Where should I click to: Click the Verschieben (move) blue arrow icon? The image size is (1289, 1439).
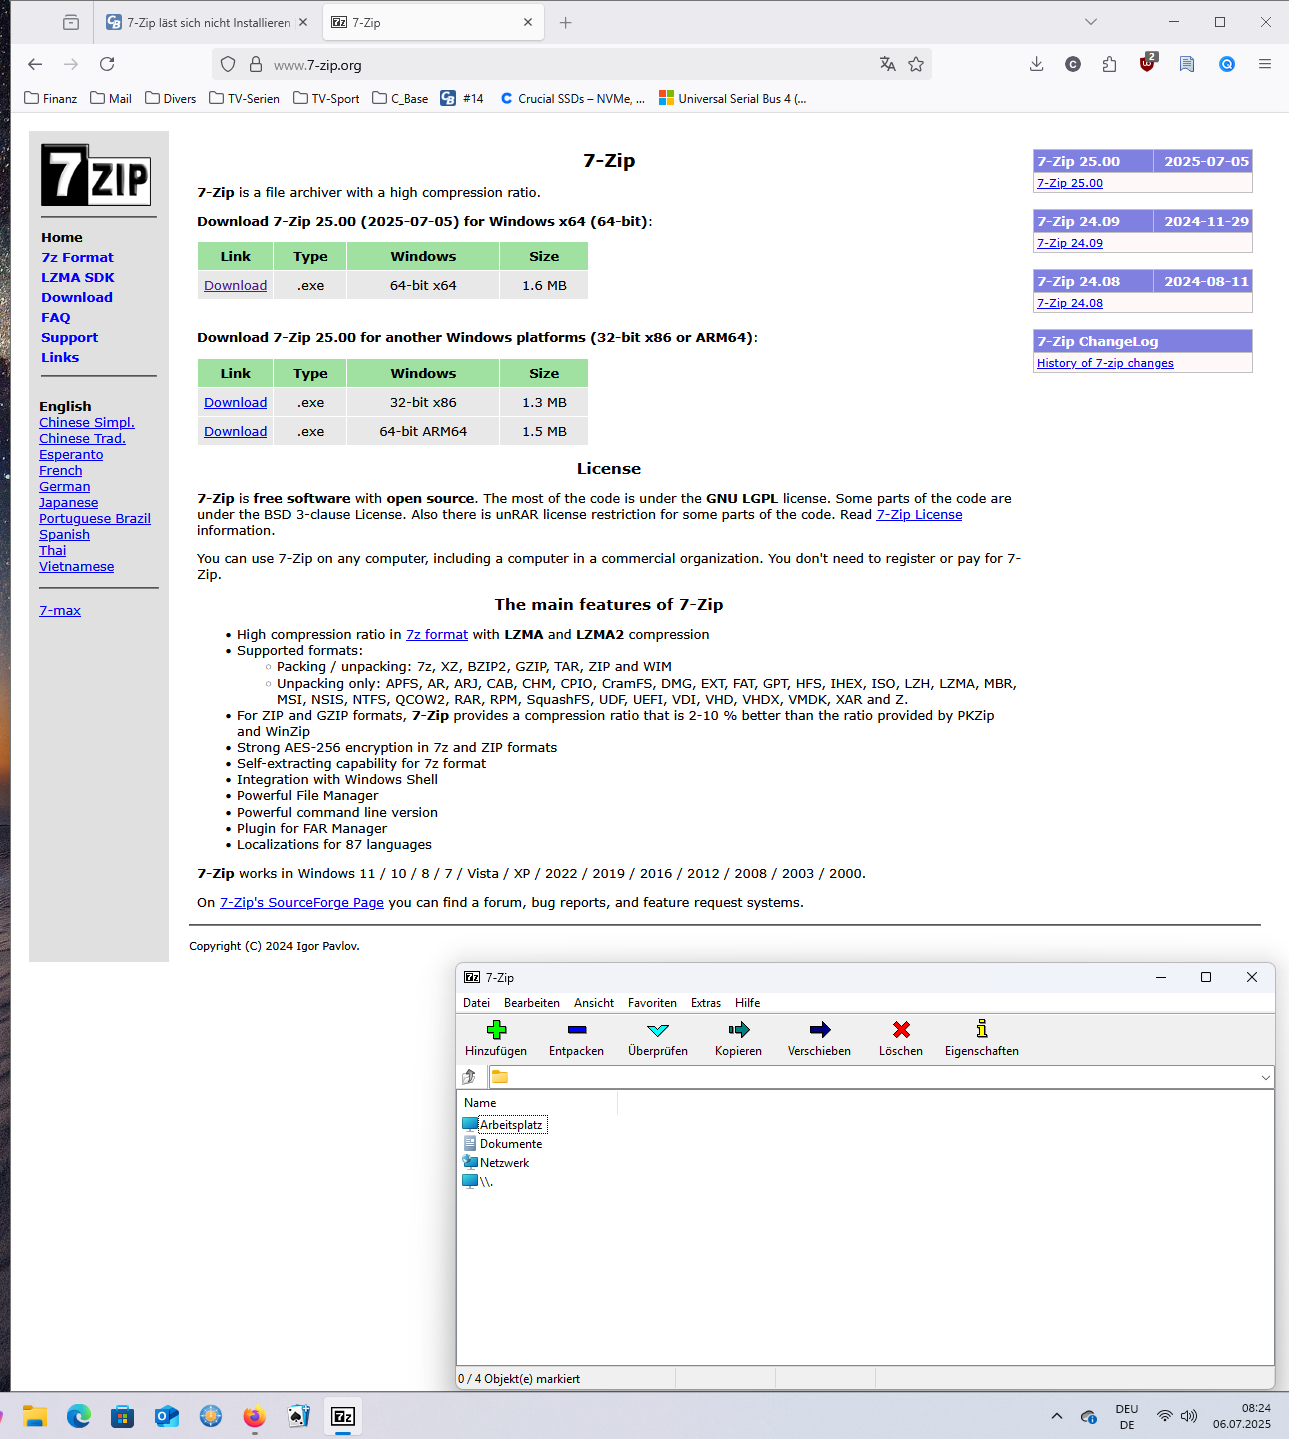tap(820, 1029)
